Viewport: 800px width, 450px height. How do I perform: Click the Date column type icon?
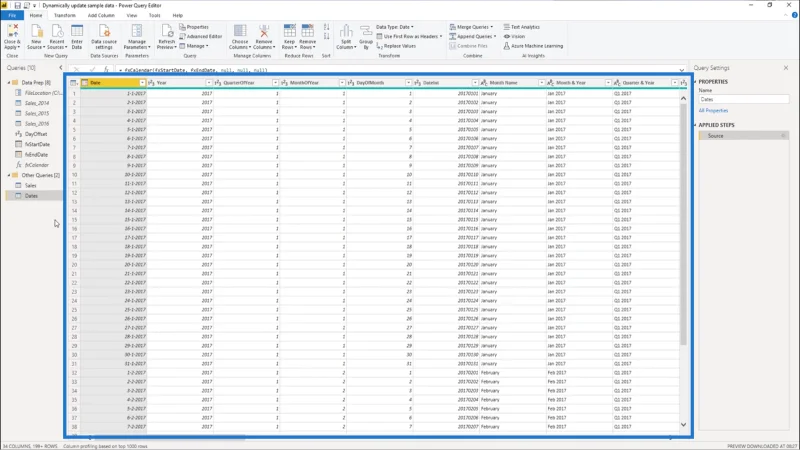click(x=85, y=83)
